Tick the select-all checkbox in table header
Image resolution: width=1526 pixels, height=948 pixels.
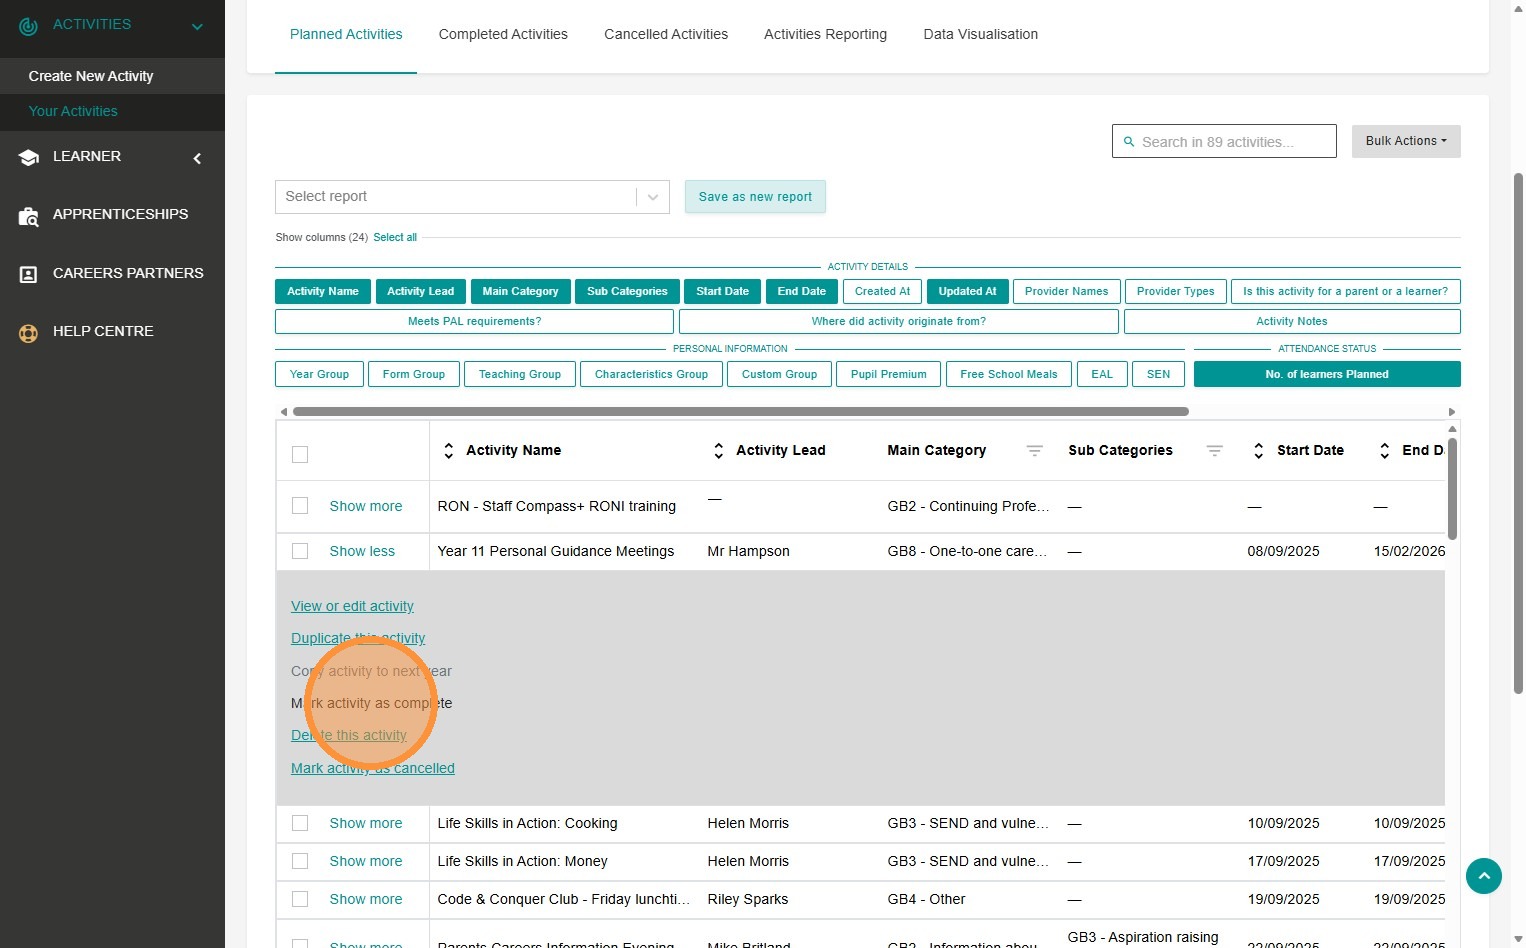click(x=300, y=455)
